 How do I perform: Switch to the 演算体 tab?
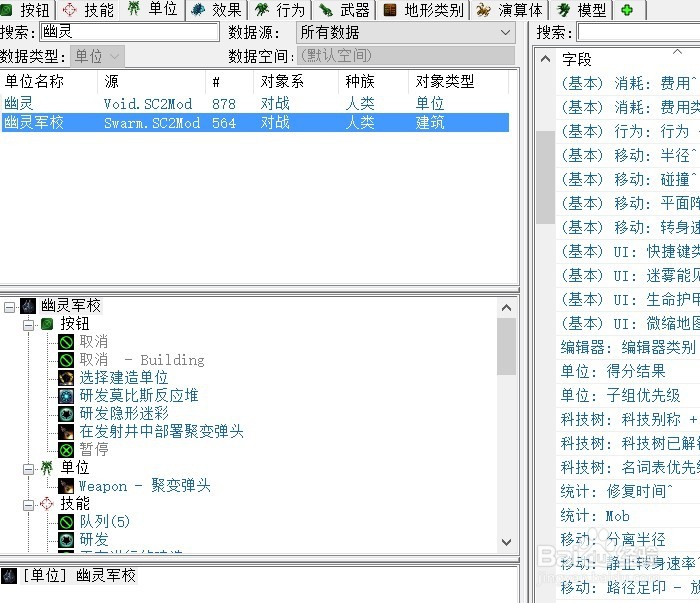pos(510,10)
